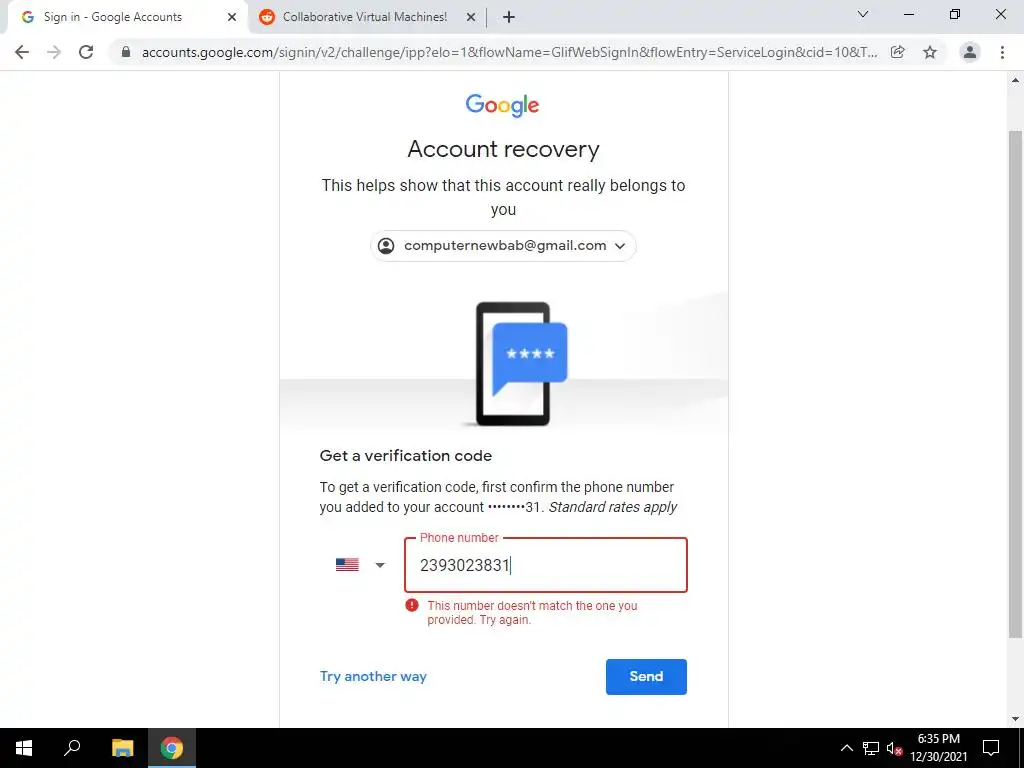Viewport: 1024px width, 768px height.
Task: Bookmark this page with the star icon
Action: pyautogui.click(x=930, y=52)
